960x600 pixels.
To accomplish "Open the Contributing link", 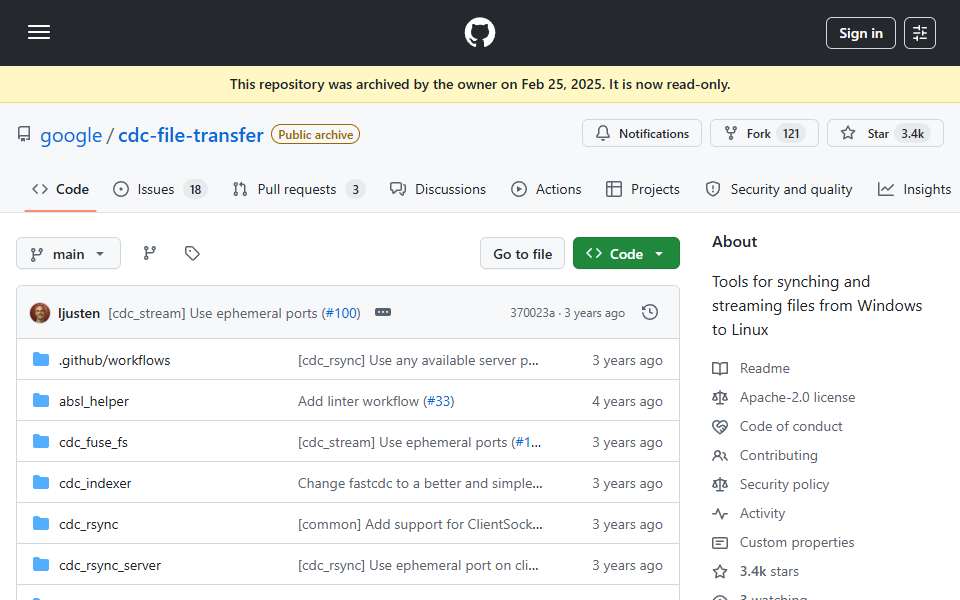I will click(778, 456).
